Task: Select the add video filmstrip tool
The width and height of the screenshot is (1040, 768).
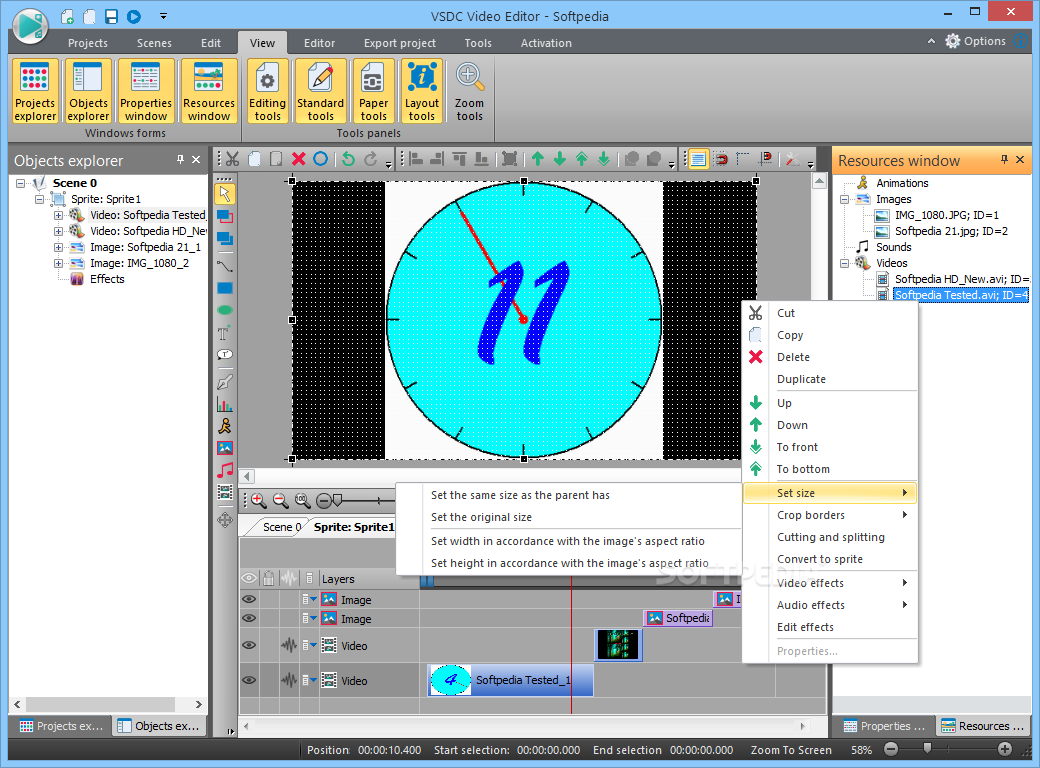Action: [225, 492]
